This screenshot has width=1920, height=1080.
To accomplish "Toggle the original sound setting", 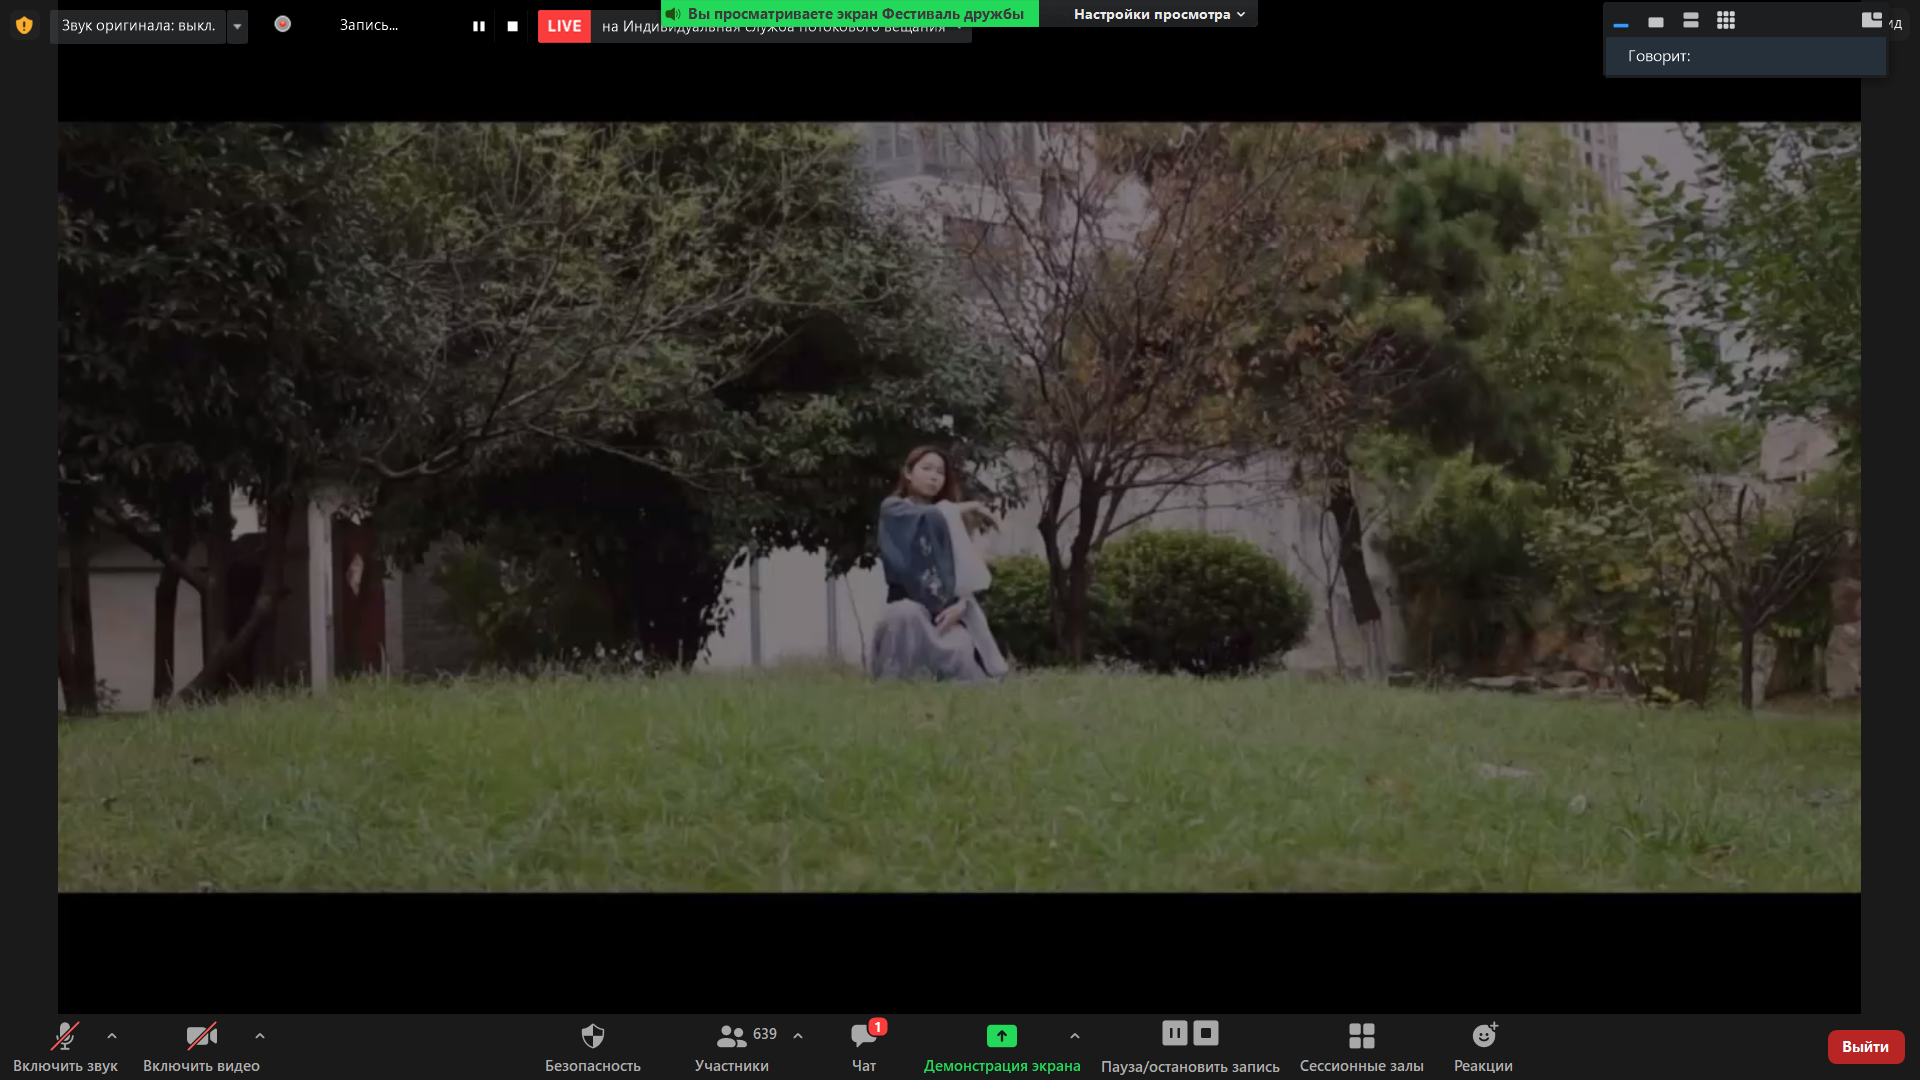I will click(x=138, y=26).
